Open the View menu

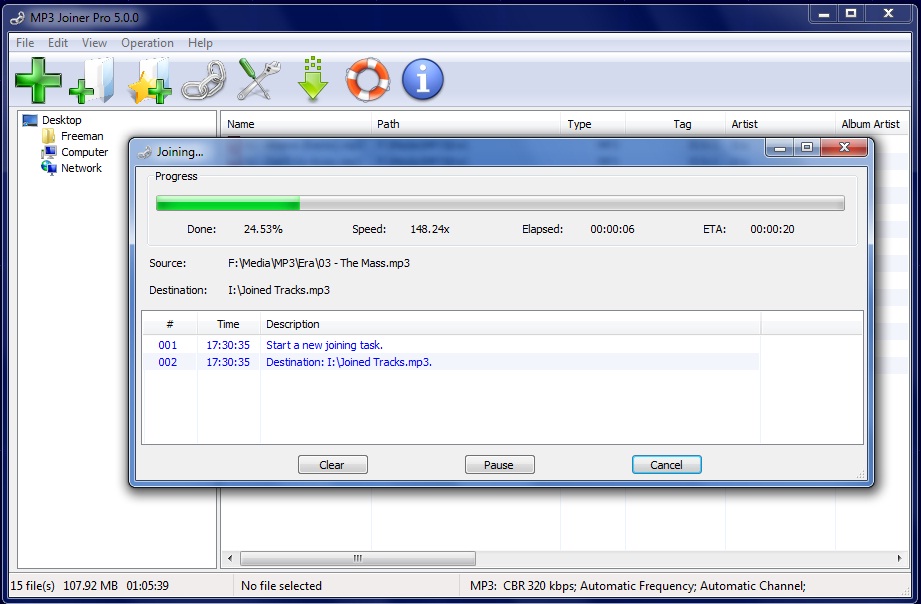(x=94, y=43)
